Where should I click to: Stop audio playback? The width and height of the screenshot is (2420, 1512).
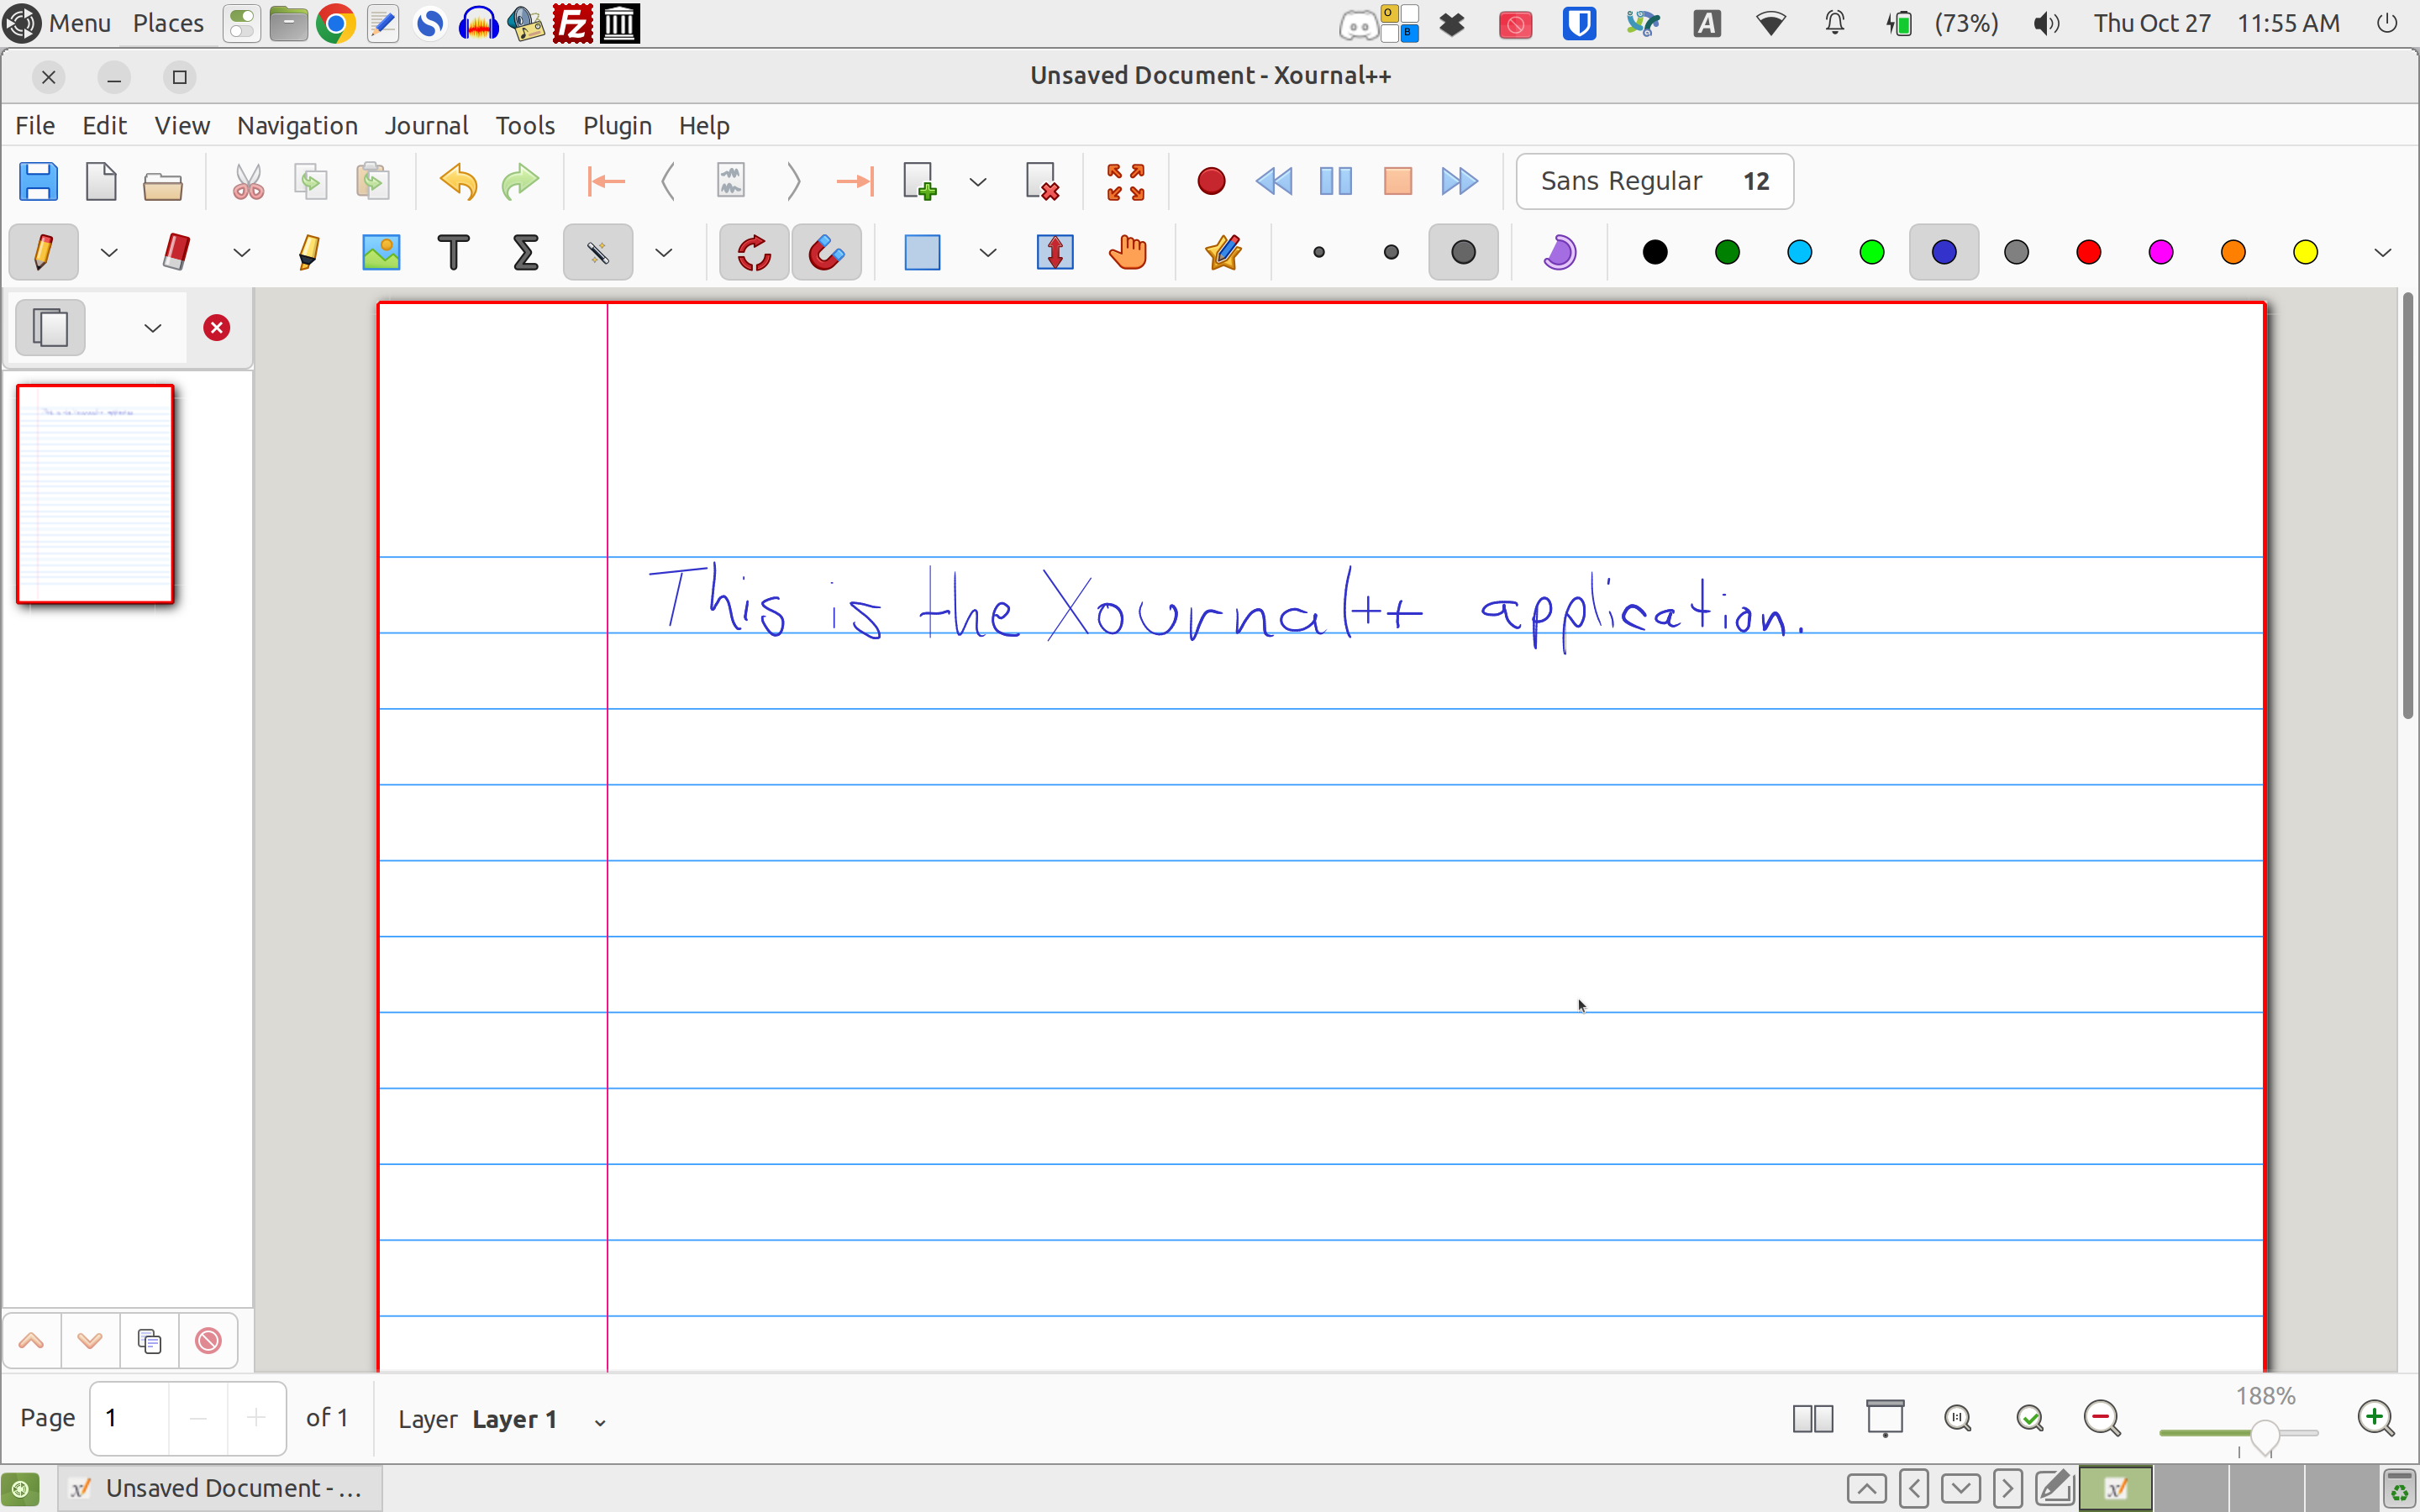point(1398,181)
